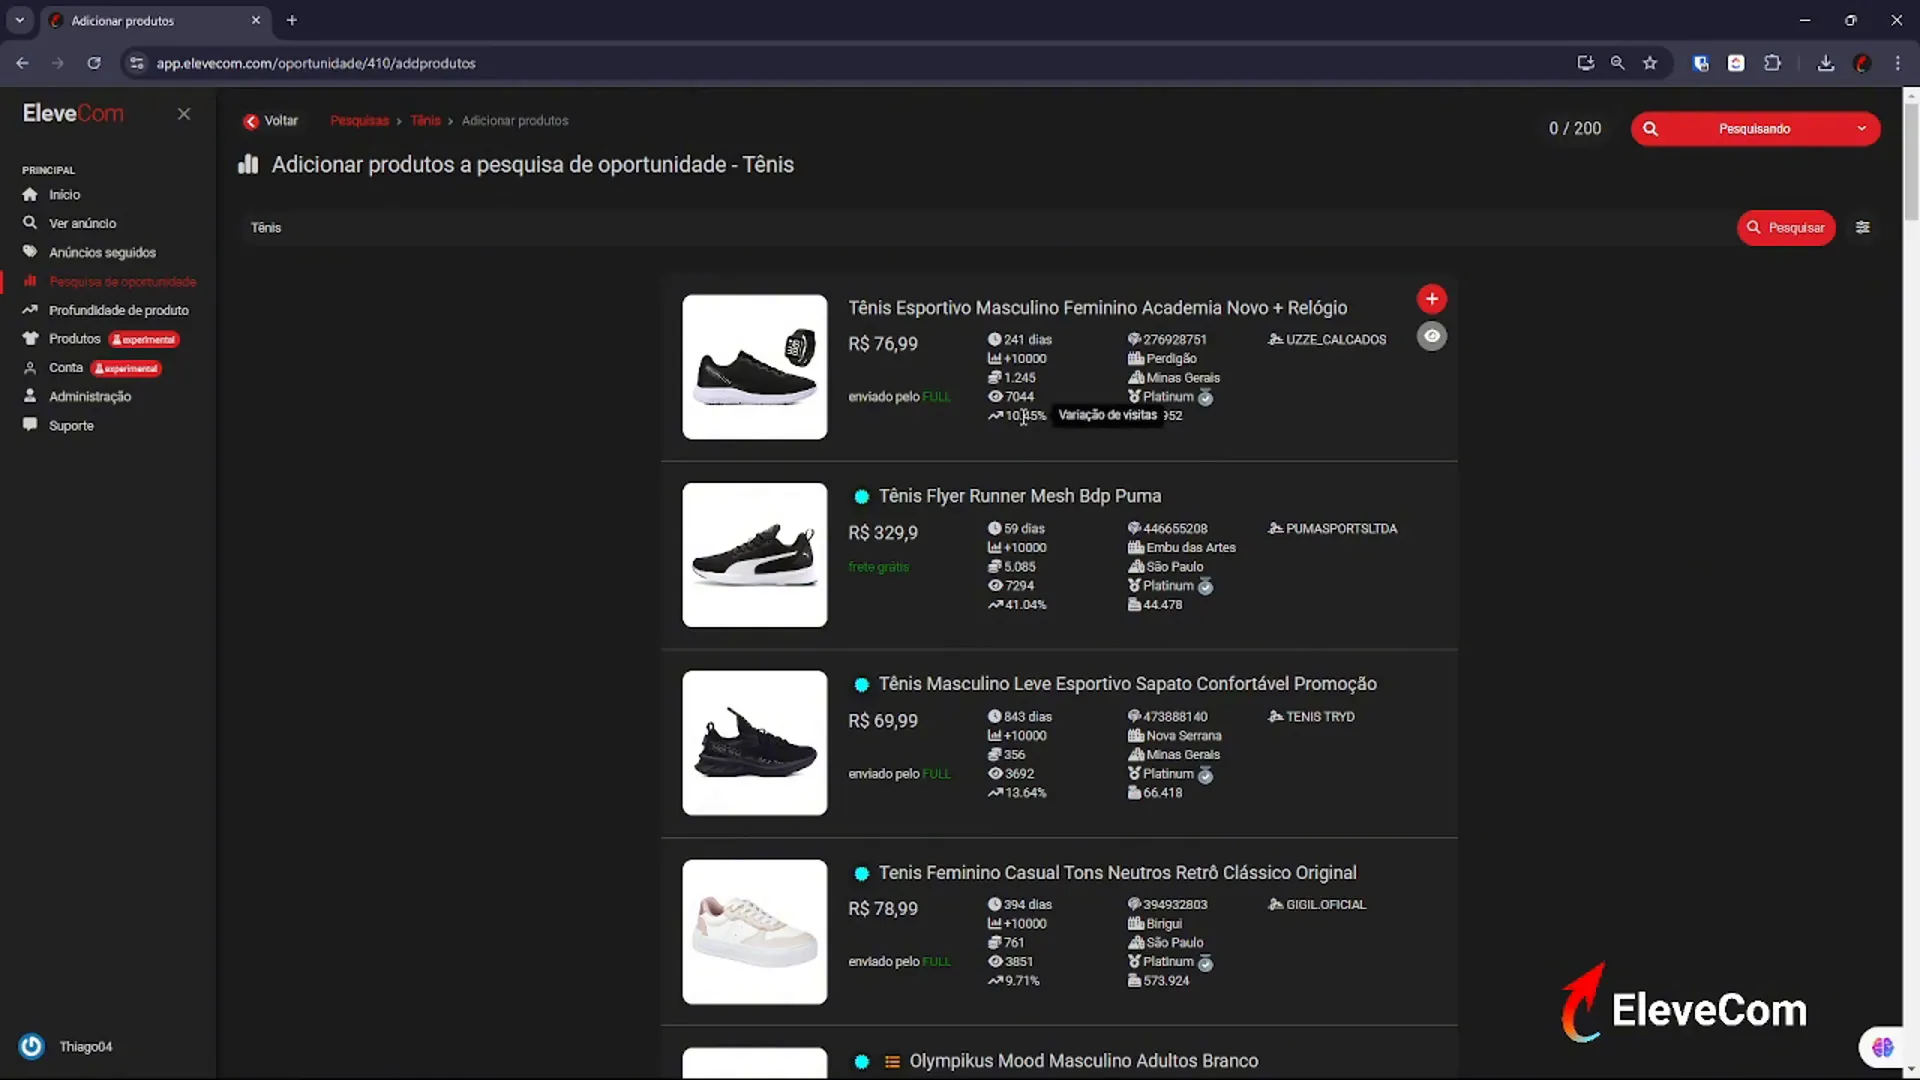Open Tênis Masculino Leve Esportivo title

tap(1127, 684)
